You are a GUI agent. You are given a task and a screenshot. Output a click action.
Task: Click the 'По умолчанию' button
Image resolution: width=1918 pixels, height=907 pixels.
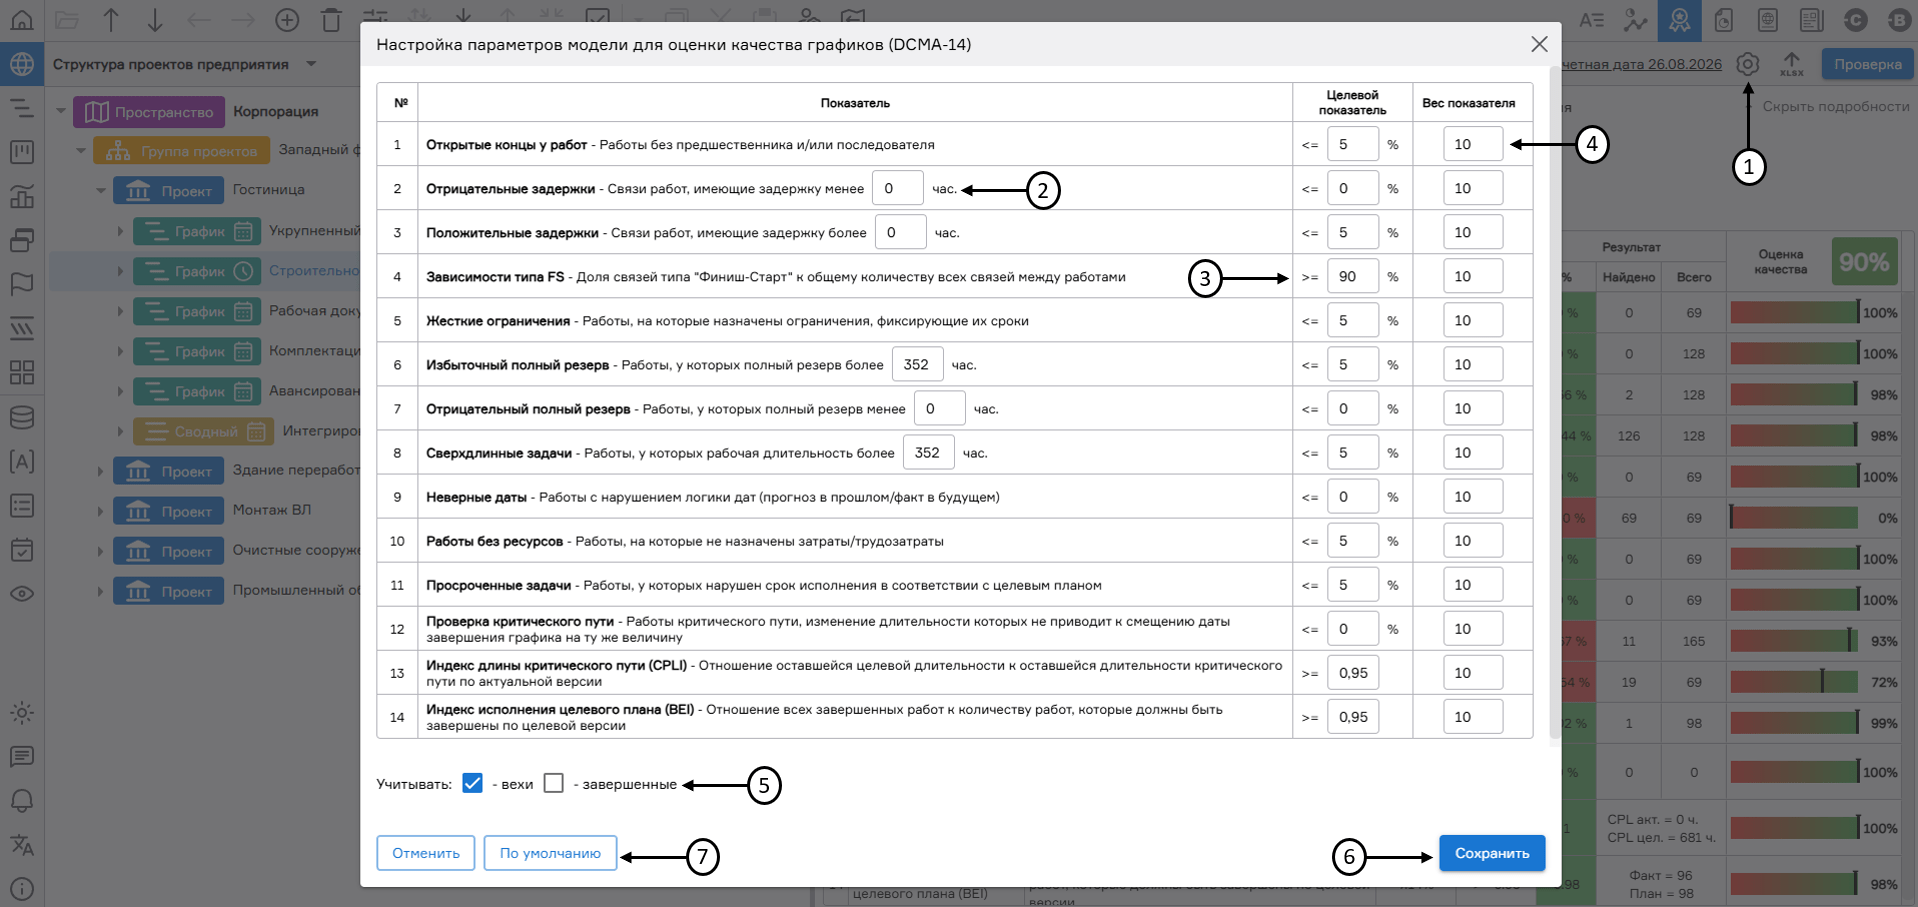550,853
